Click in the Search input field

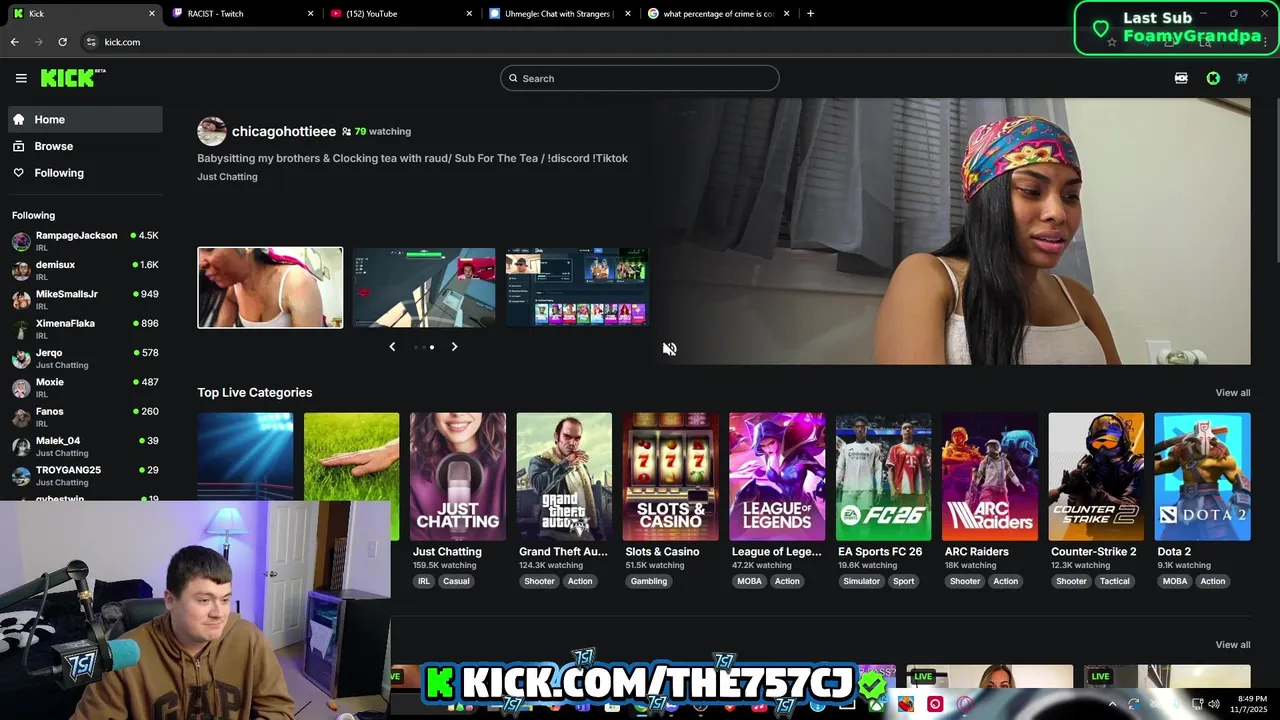[640, 78]
